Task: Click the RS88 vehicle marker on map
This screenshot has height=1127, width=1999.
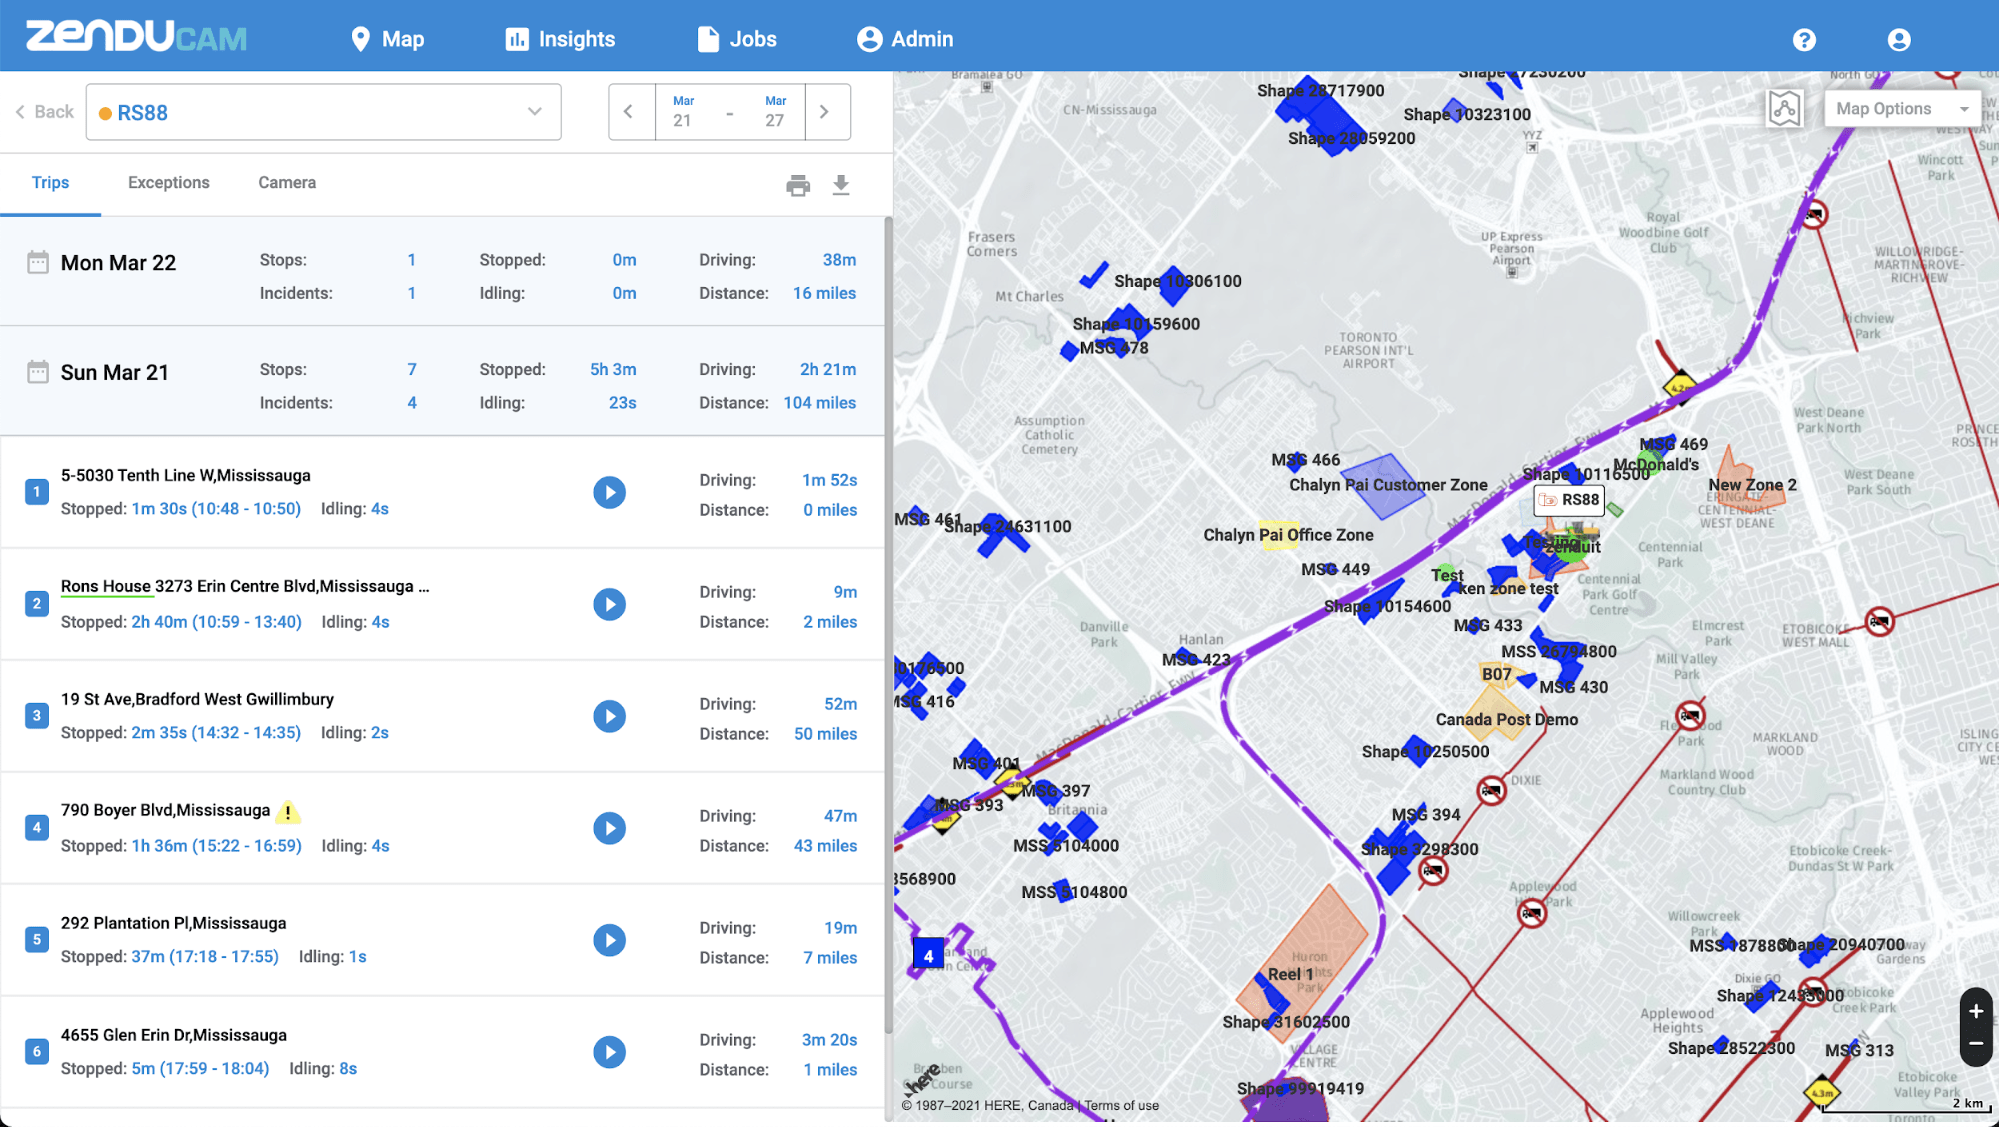Action: click(x=1569, y=500)
